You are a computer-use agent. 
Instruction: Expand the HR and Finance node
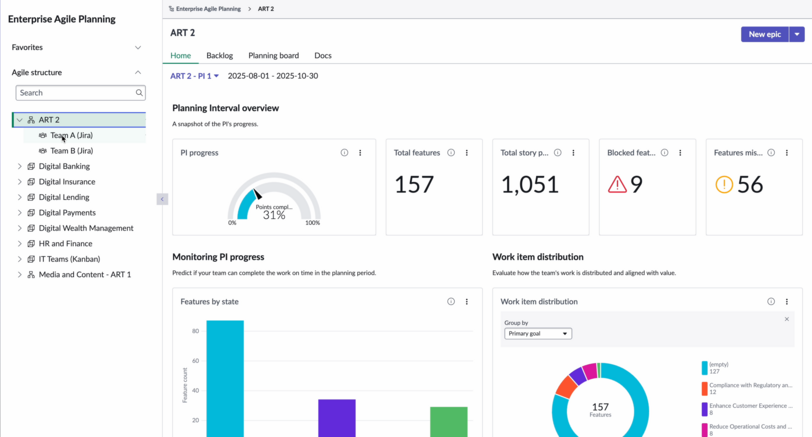[19, 243]
